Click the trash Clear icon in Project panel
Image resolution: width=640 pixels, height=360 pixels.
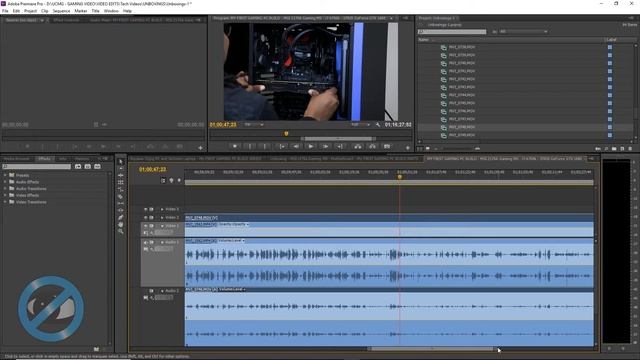[630, 149]
